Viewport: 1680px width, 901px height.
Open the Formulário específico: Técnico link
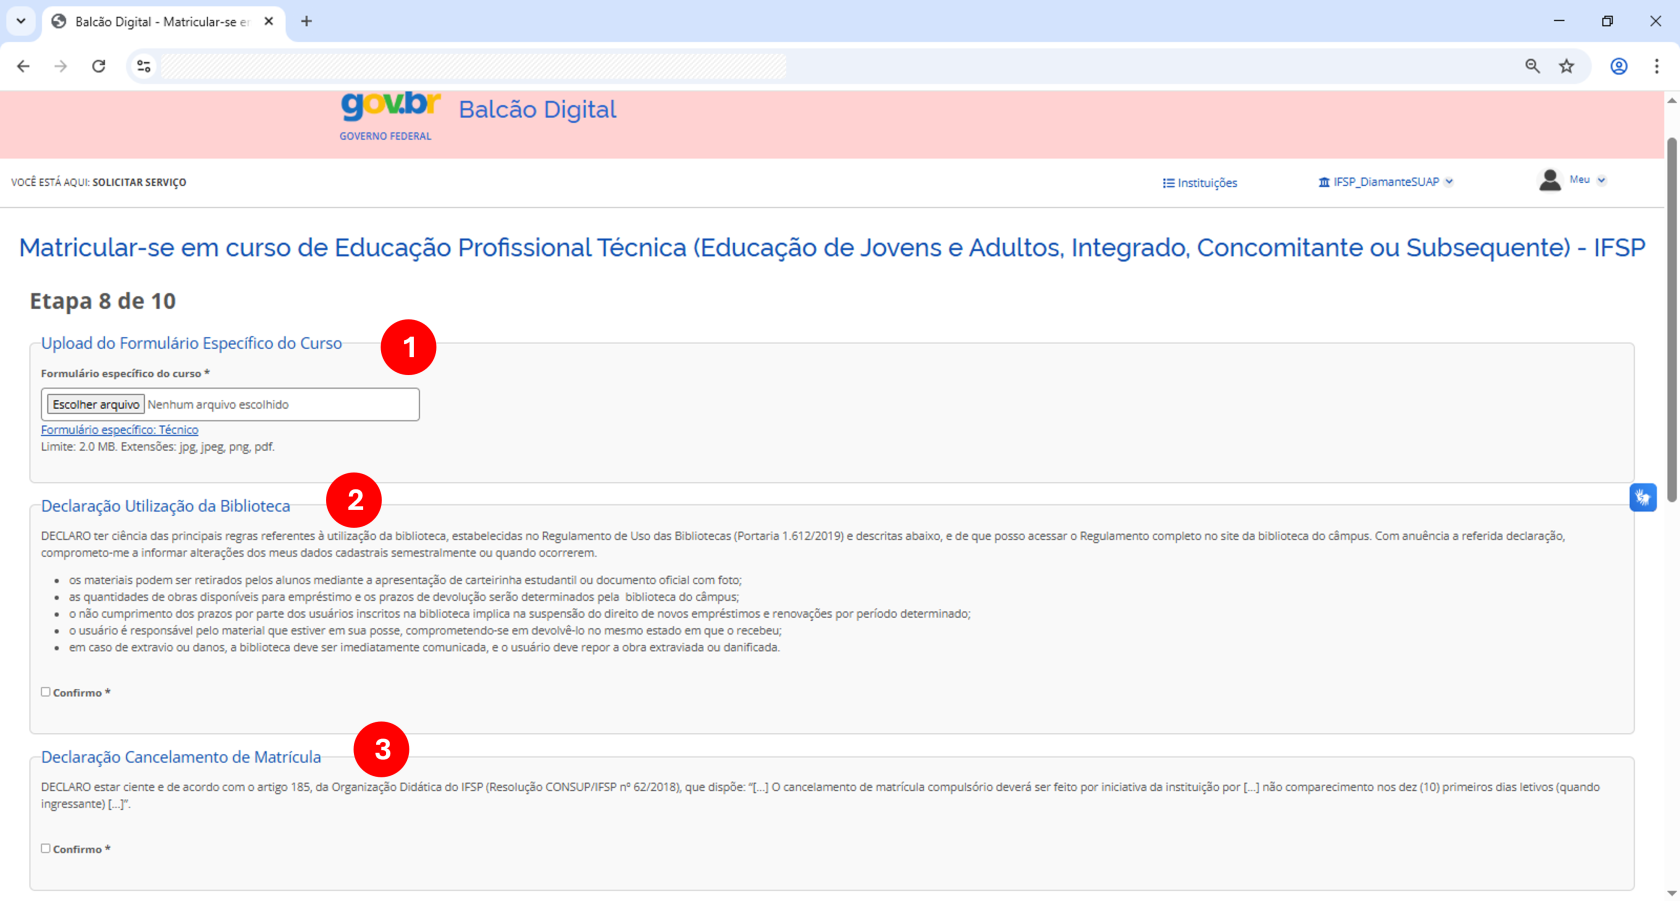pos(118,429)
